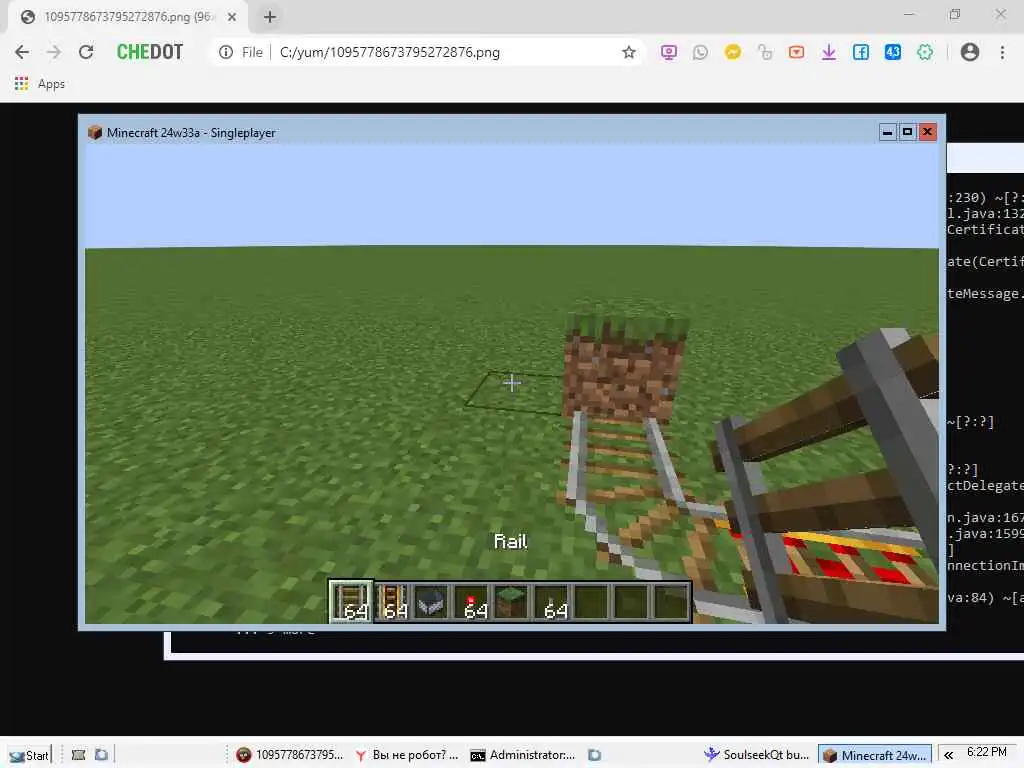Select second hotbar slot with powered rails
Screen dimensions: 1024x768
tap(392, 601)
